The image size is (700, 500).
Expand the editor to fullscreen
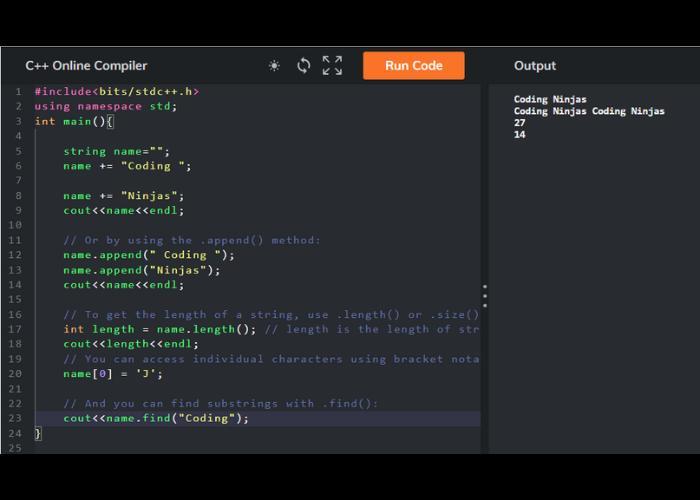[333, 66]
